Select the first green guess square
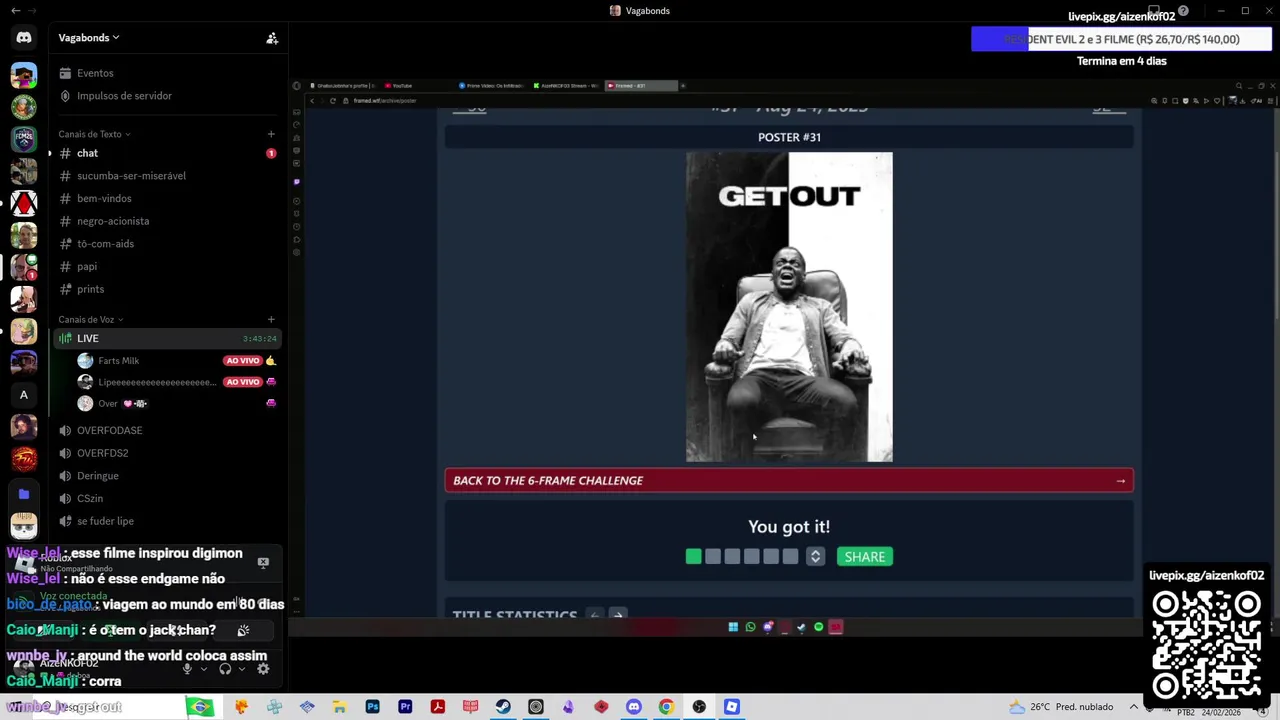Viewport: 1280px width, 720px height. click(693, 557)
